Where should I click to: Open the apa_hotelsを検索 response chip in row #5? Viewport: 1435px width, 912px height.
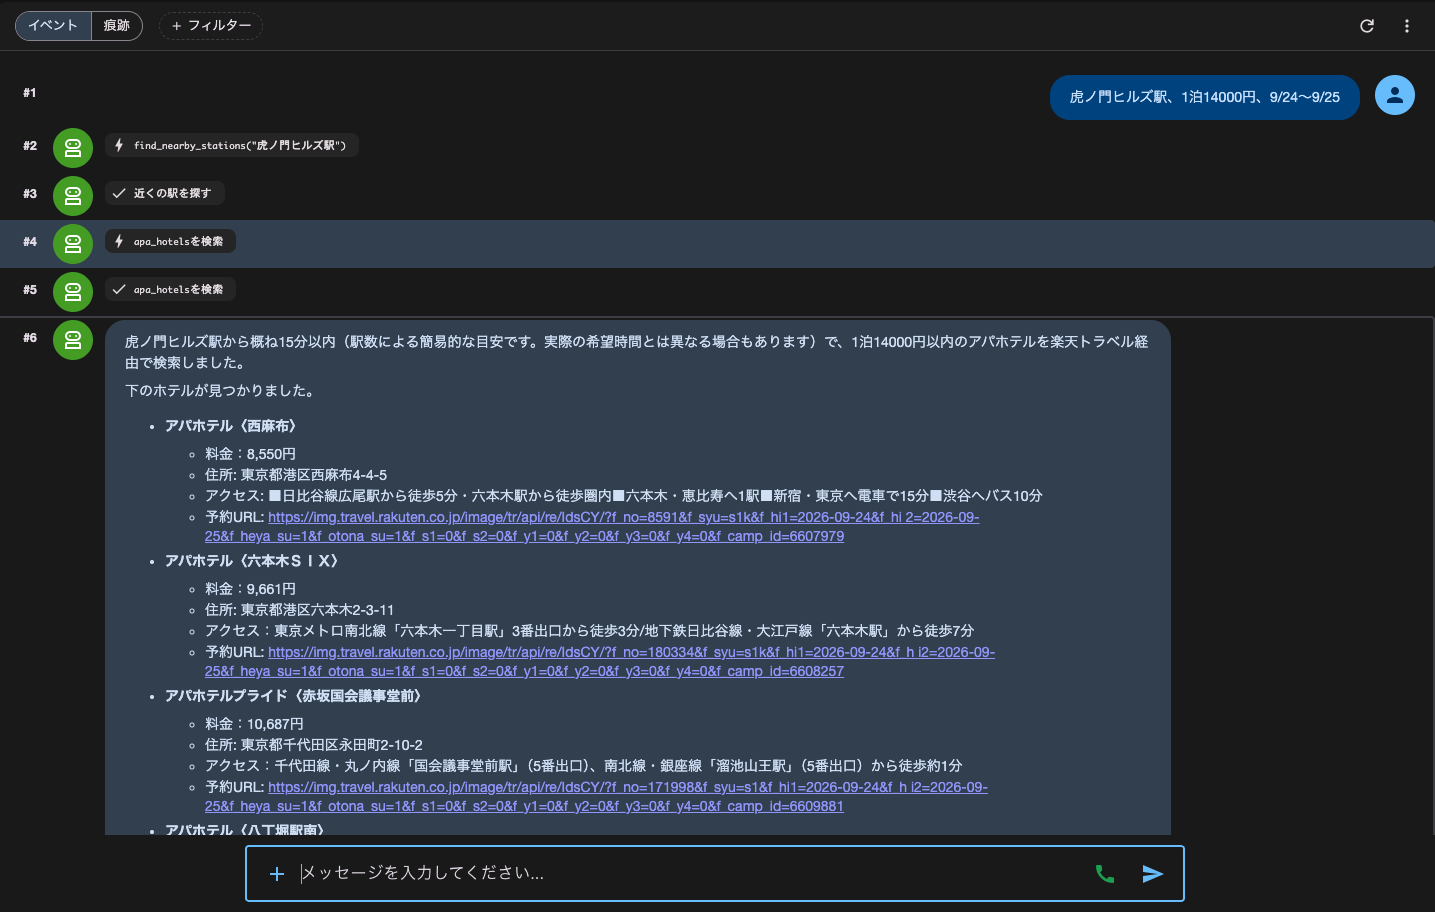tap(170, 289)
